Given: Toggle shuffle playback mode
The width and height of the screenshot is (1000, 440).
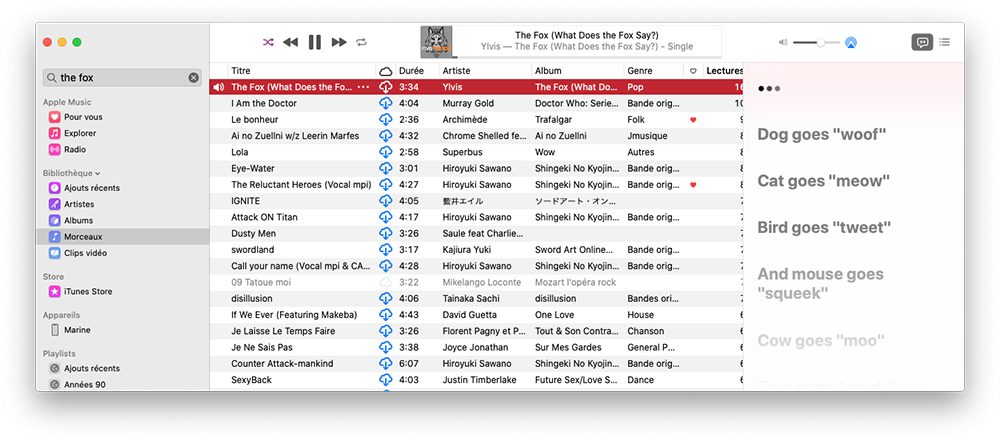Looking at the screenshot, I should click(x=268, y=42).
